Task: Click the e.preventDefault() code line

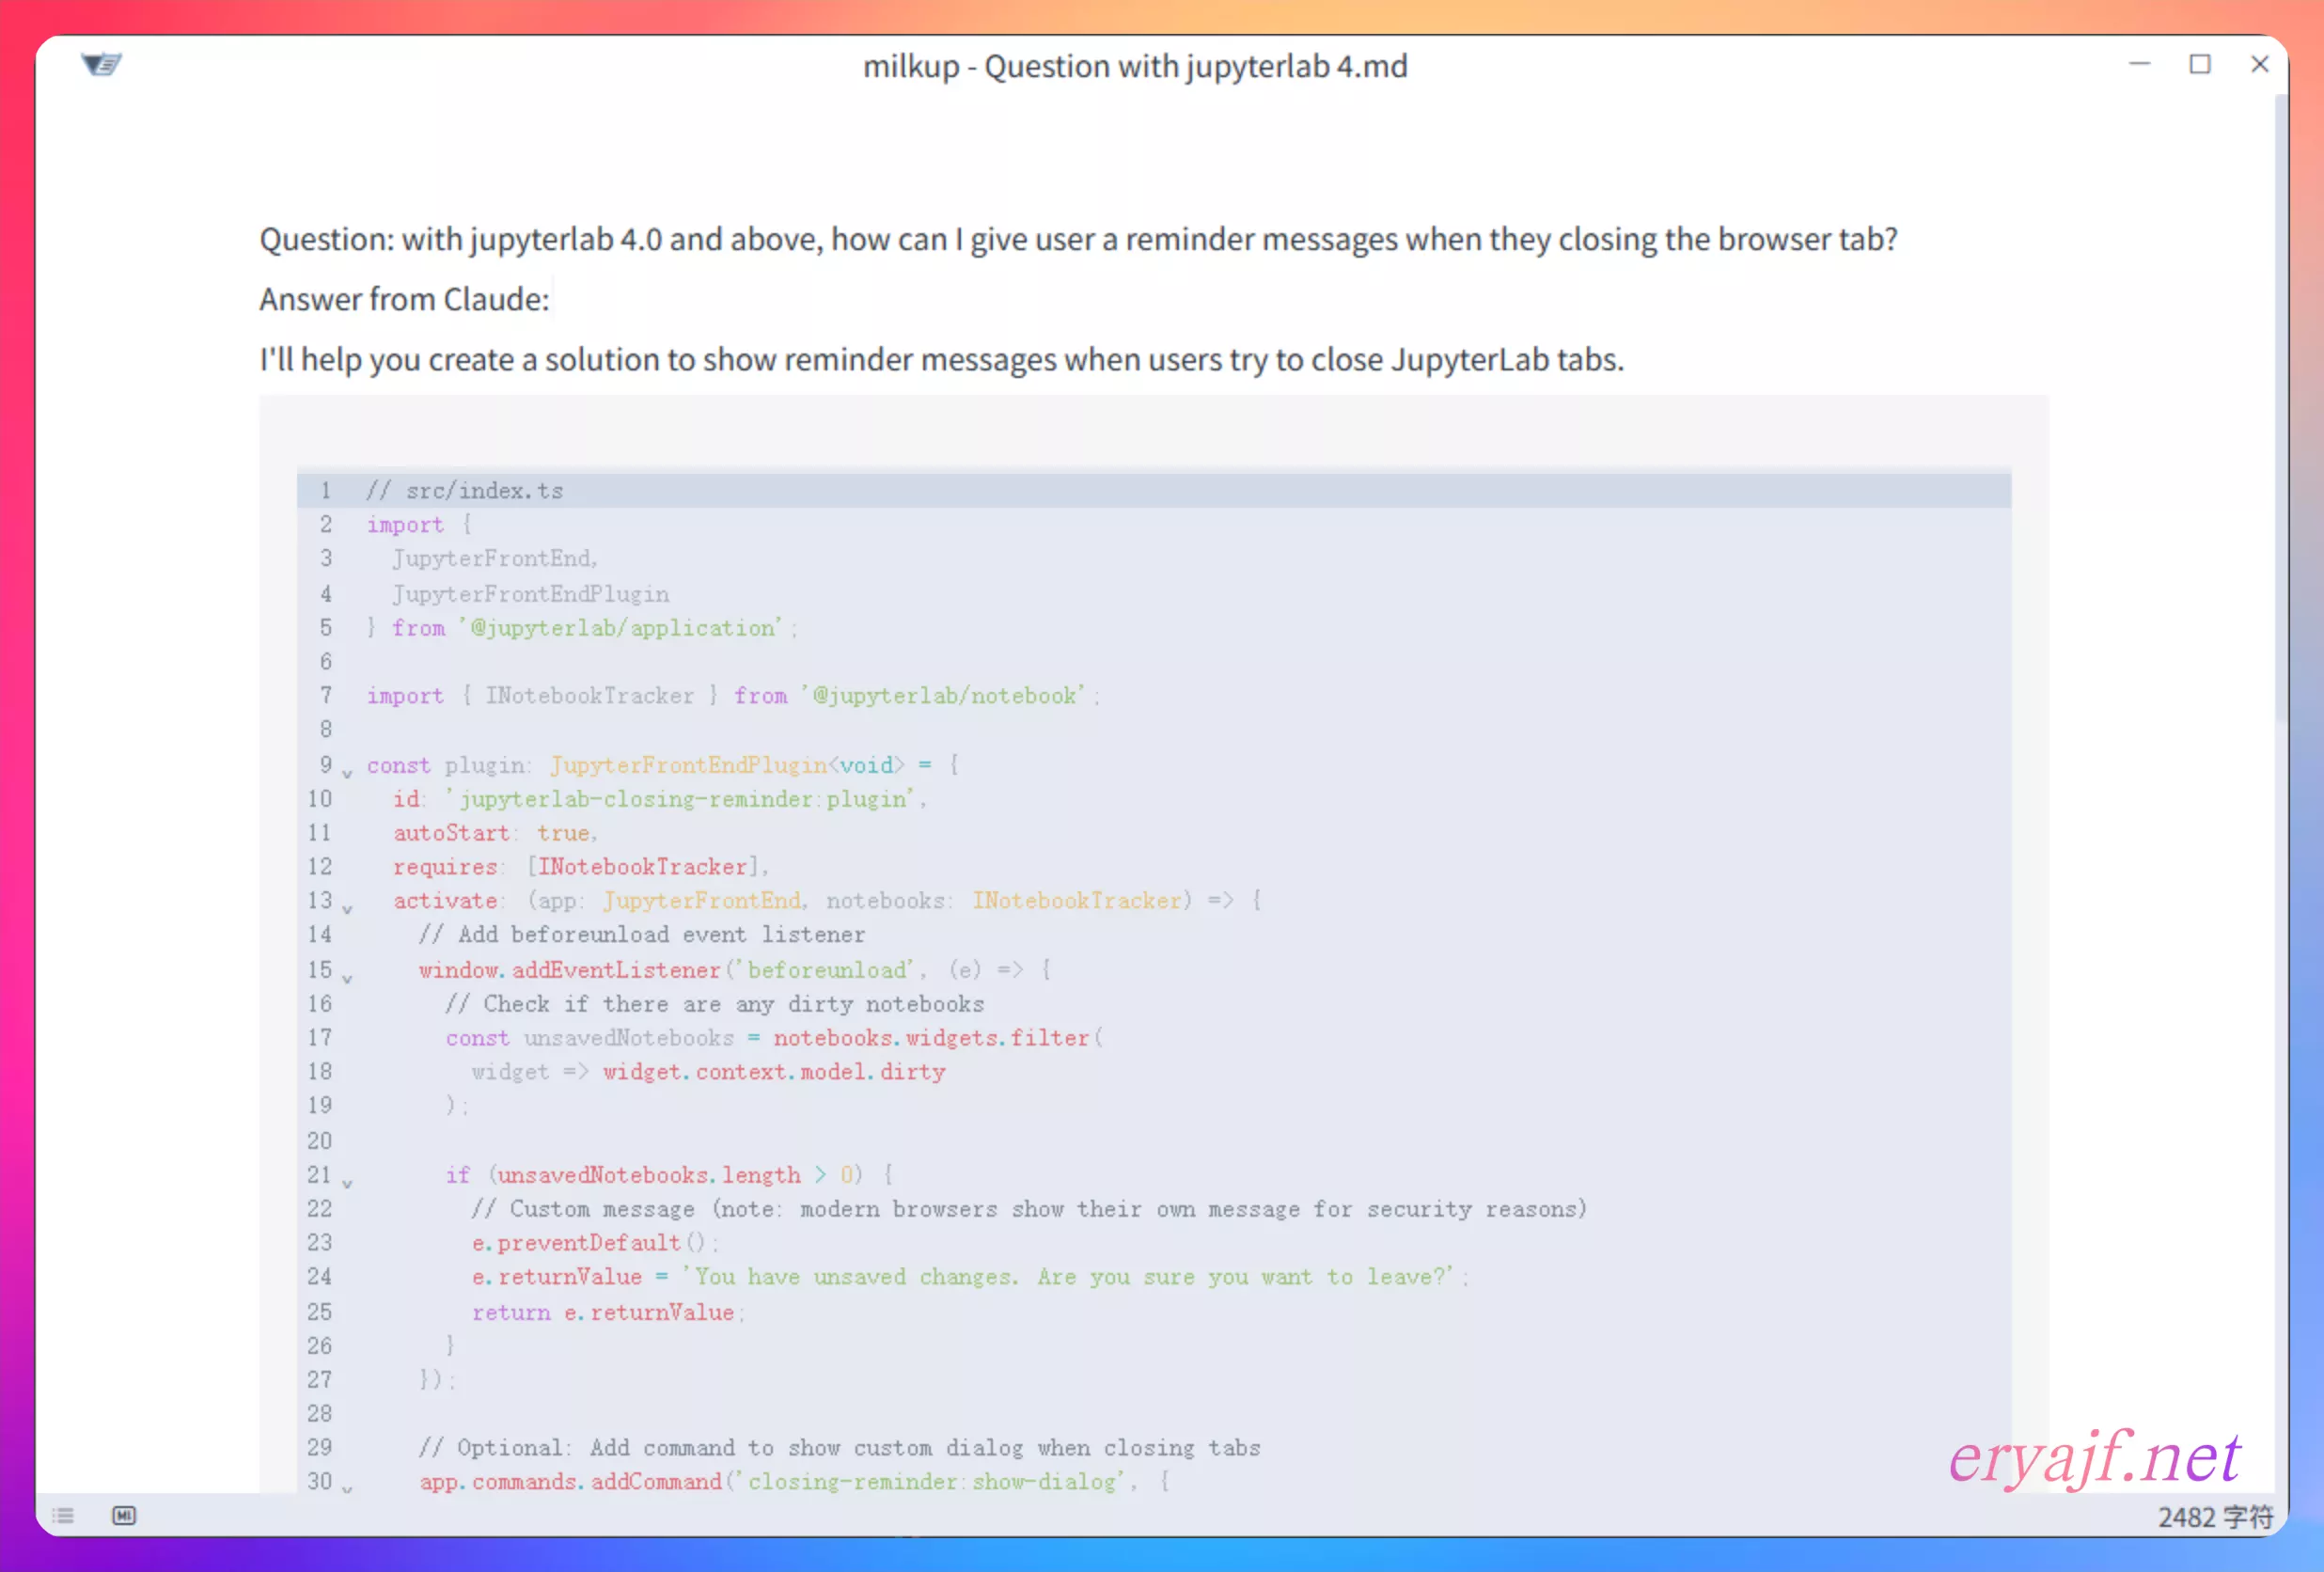Action: coord(594,1243)
